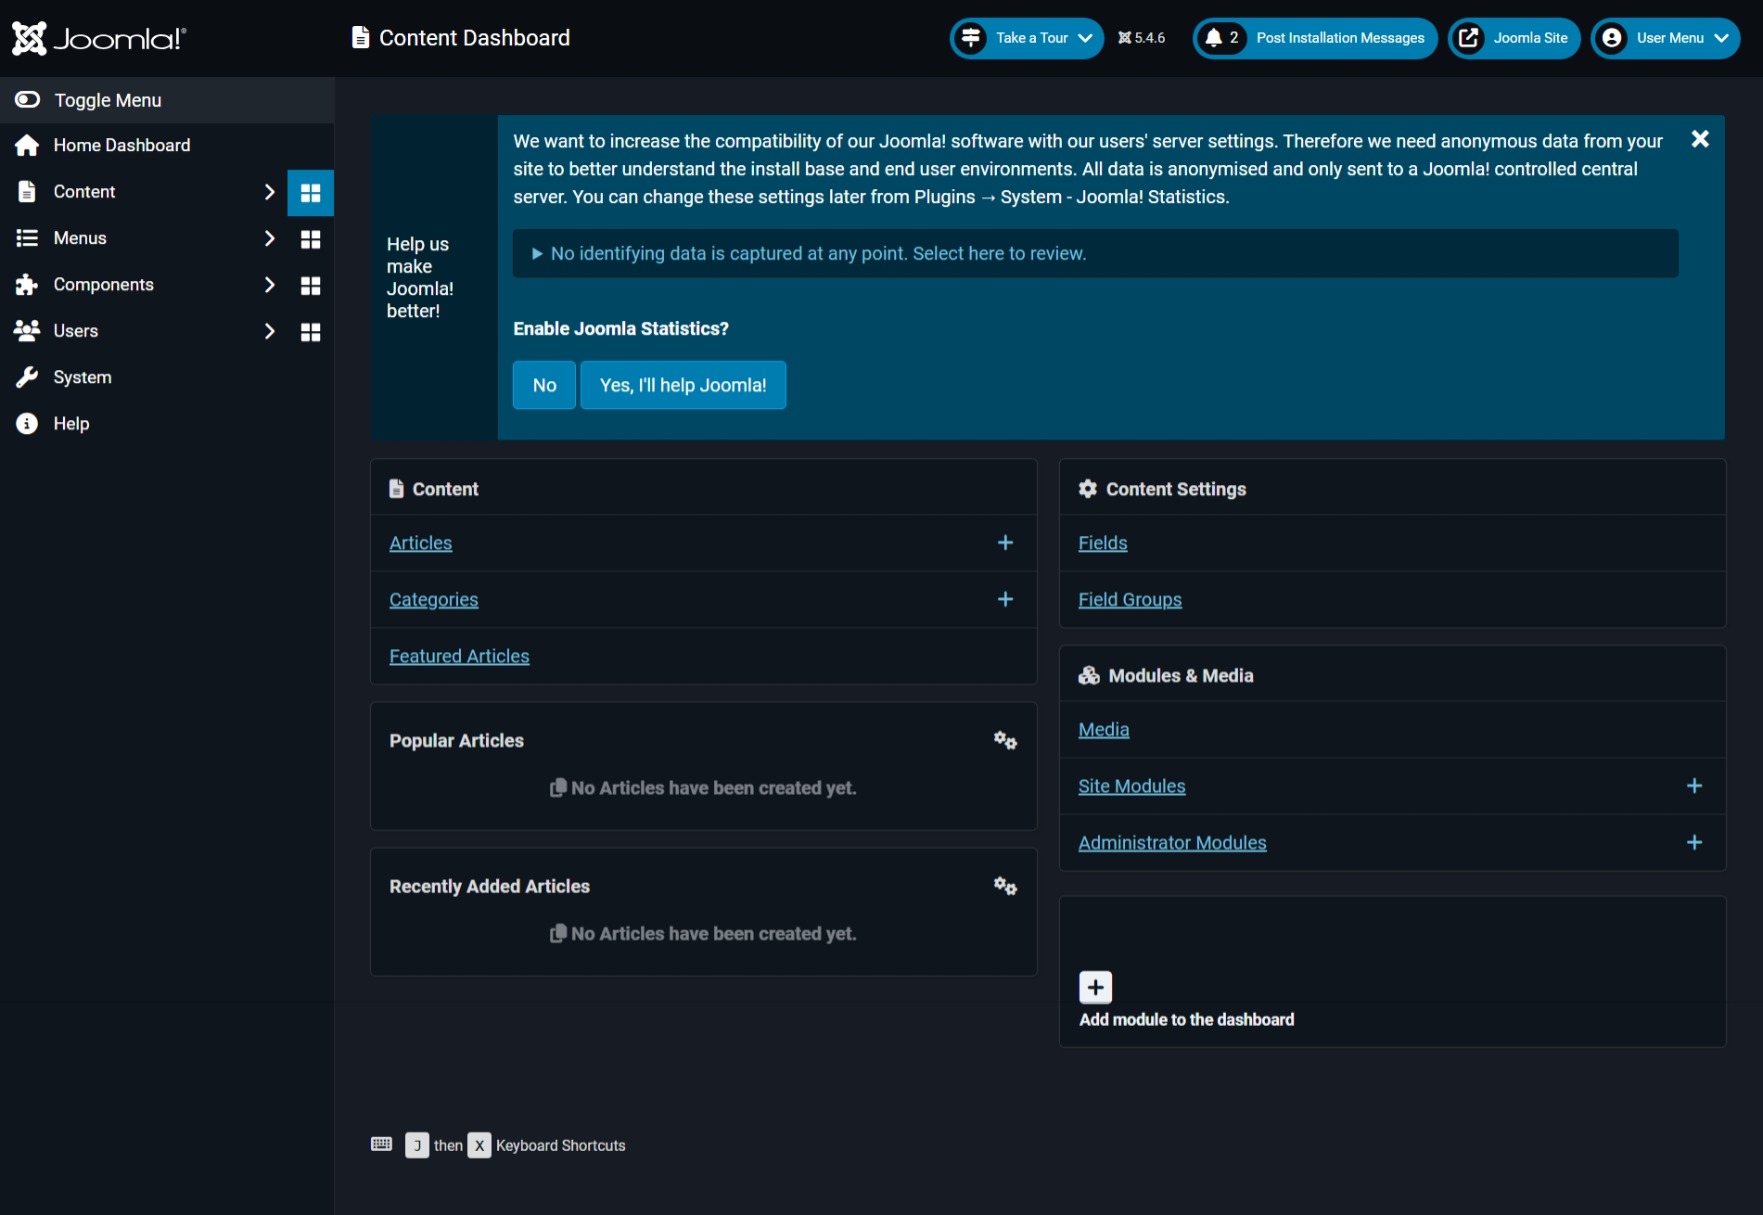The image size is (1763, 1215).
Task: Click the Joomla version 5.4.6 indicator
Action: click(1141, 38)
